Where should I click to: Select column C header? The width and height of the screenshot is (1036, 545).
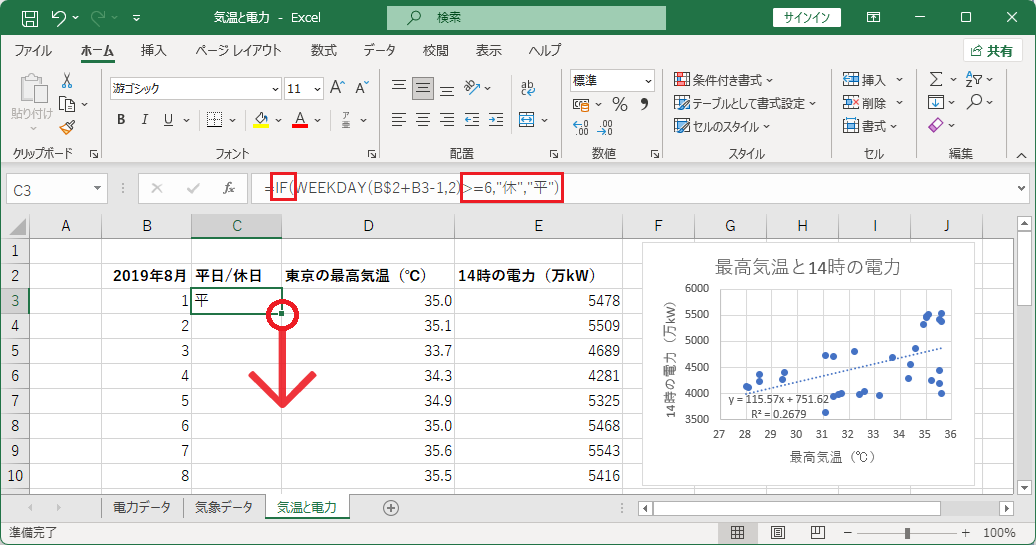pos(237,226)
